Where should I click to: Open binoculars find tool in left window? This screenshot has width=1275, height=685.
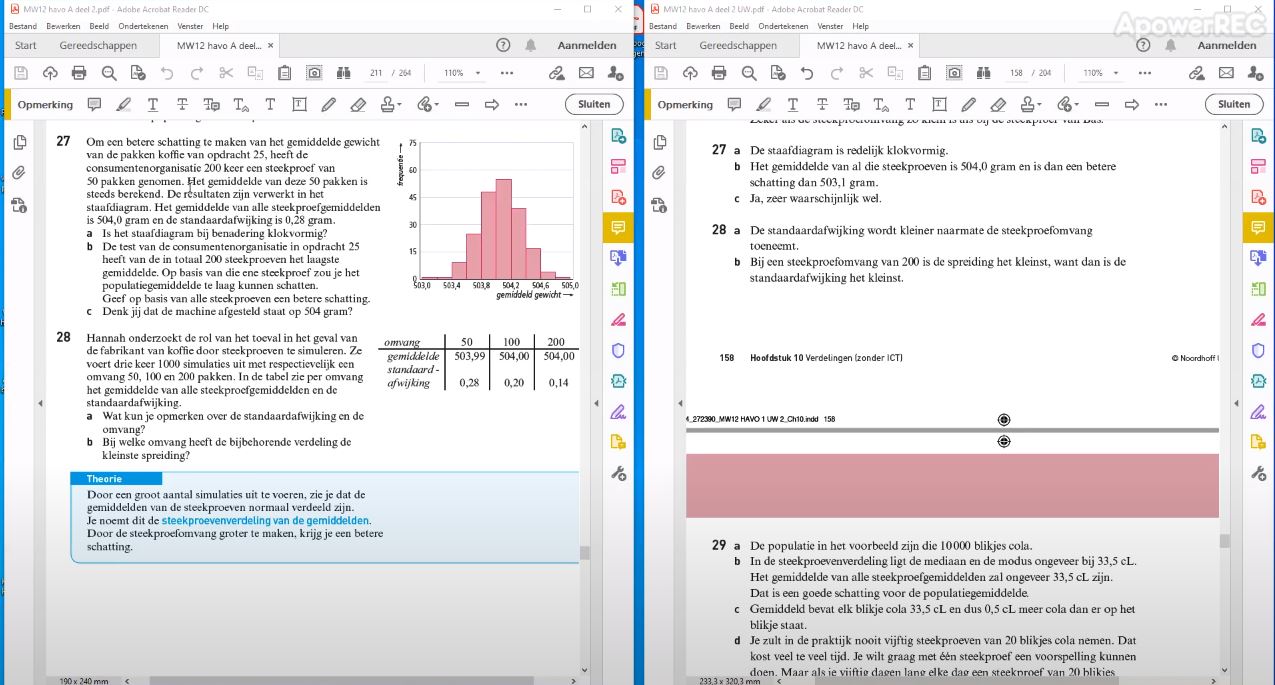343,73
